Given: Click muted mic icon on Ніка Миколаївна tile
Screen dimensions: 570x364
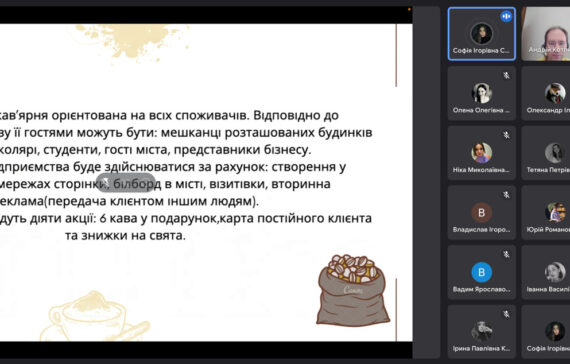Looking at the screenshot, I should [506, 135].
